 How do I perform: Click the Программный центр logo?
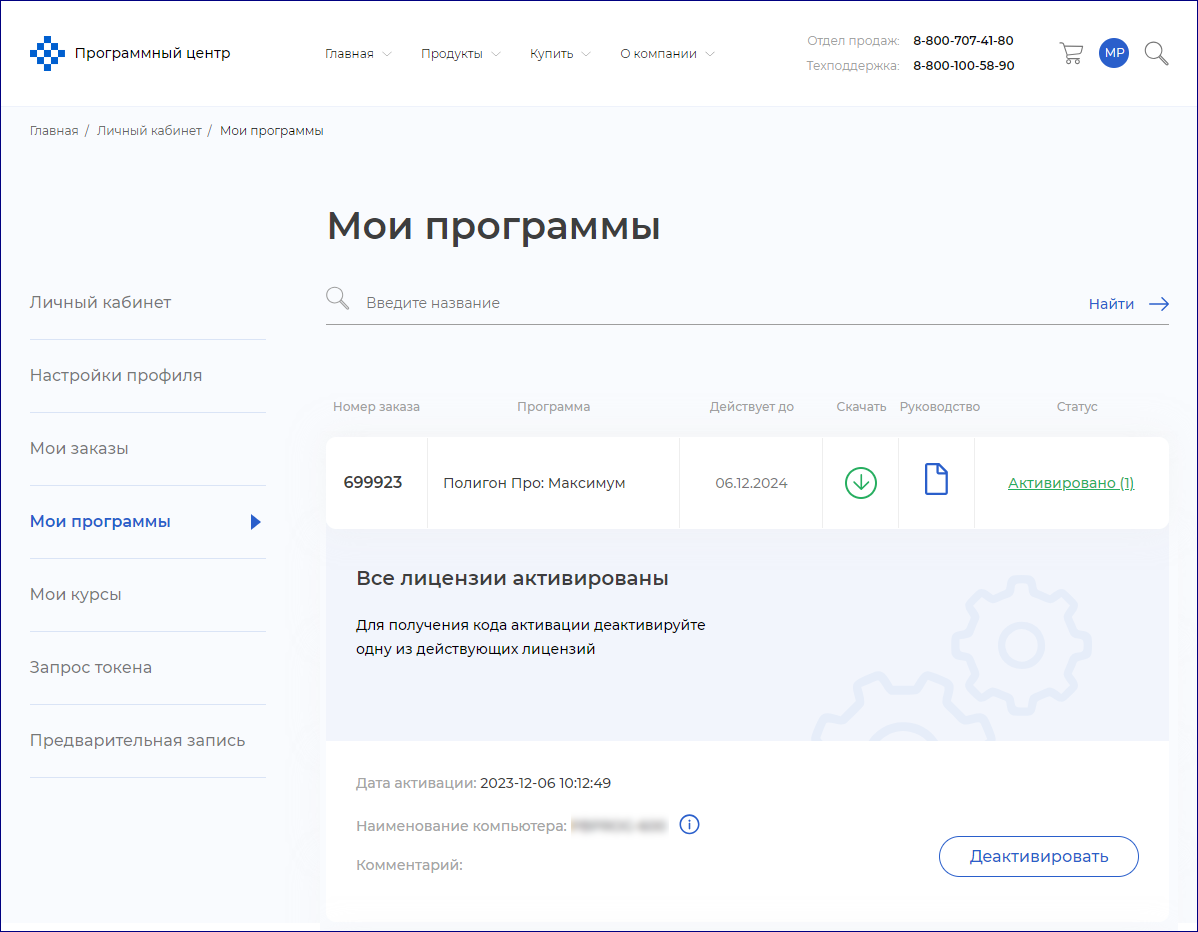(130, 54)
